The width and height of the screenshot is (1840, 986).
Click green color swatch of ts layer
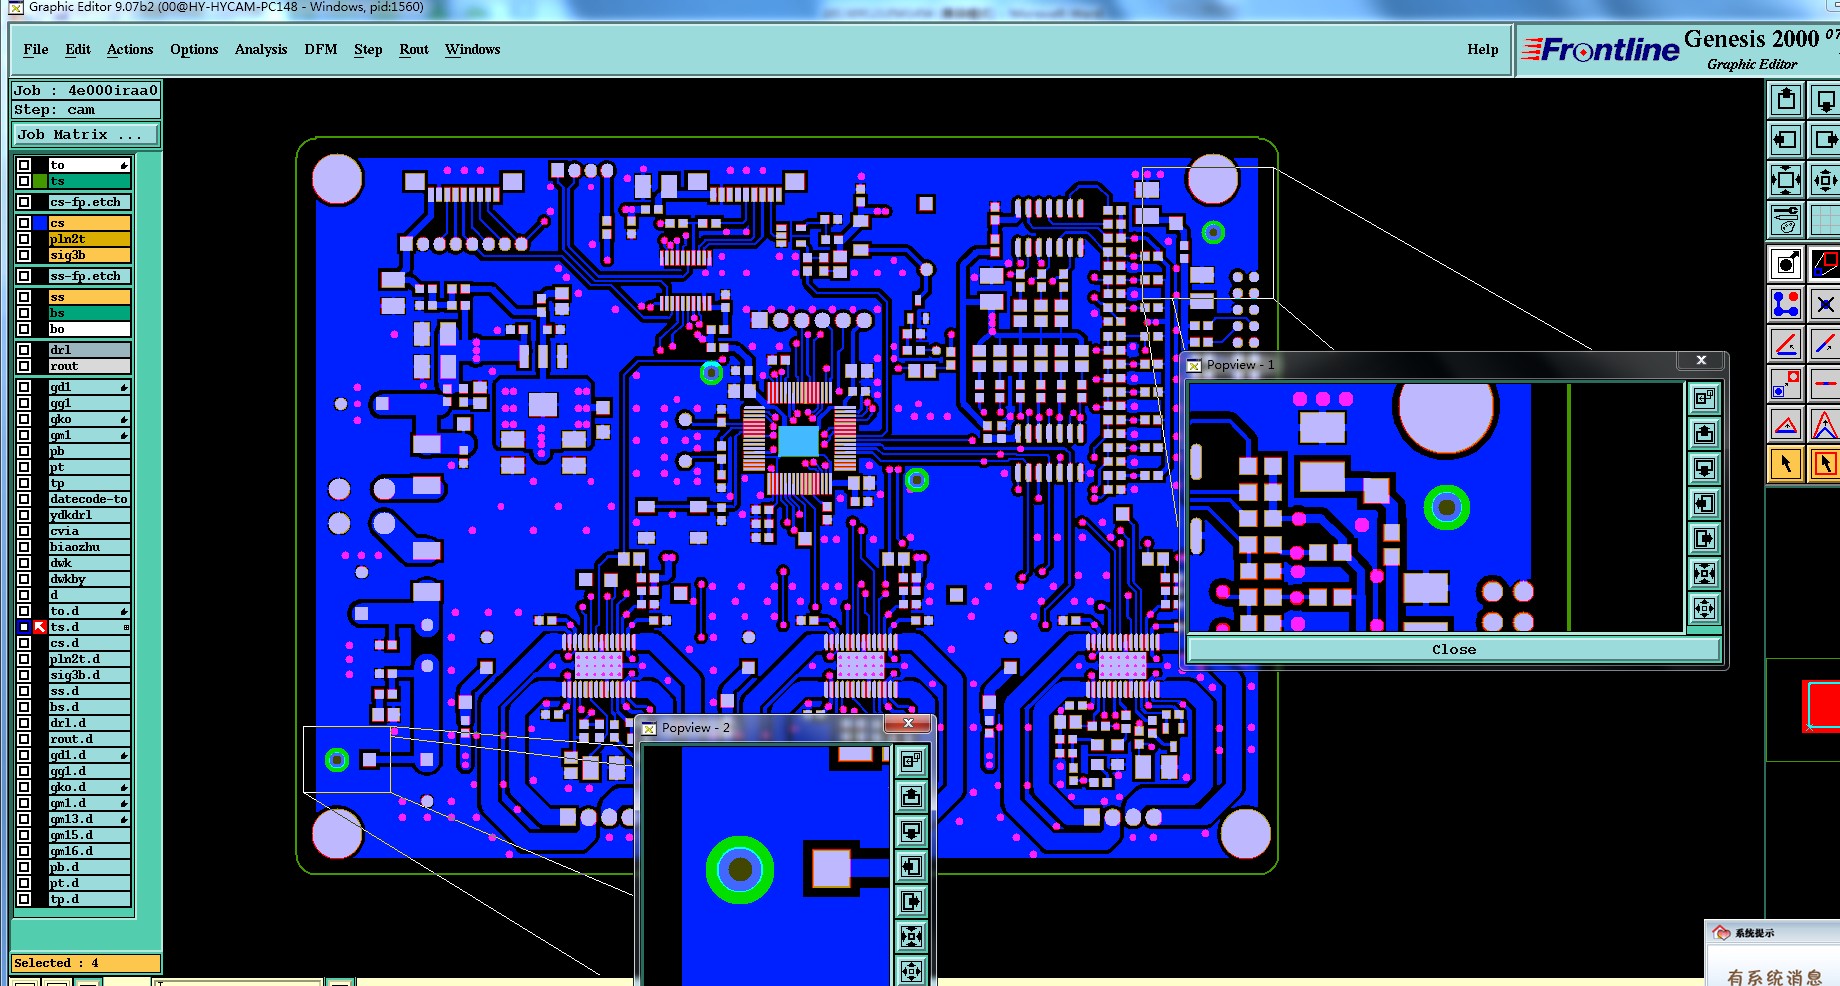40,181
